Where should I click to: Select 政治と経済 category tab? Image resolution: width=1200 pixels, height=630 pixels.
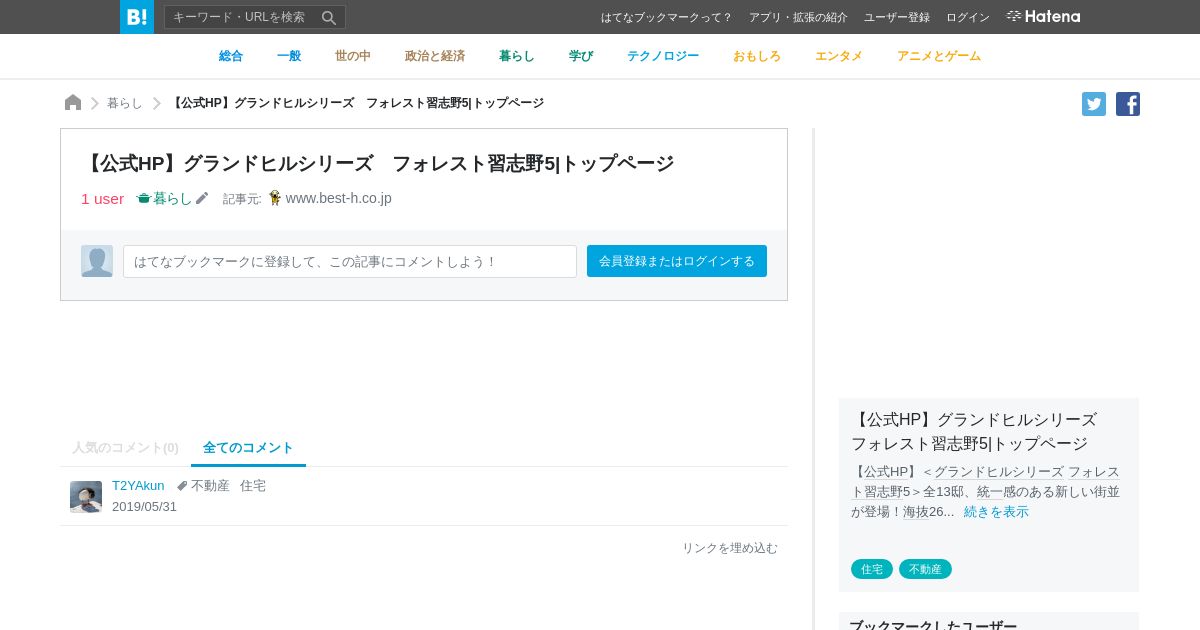click(435, 56)
